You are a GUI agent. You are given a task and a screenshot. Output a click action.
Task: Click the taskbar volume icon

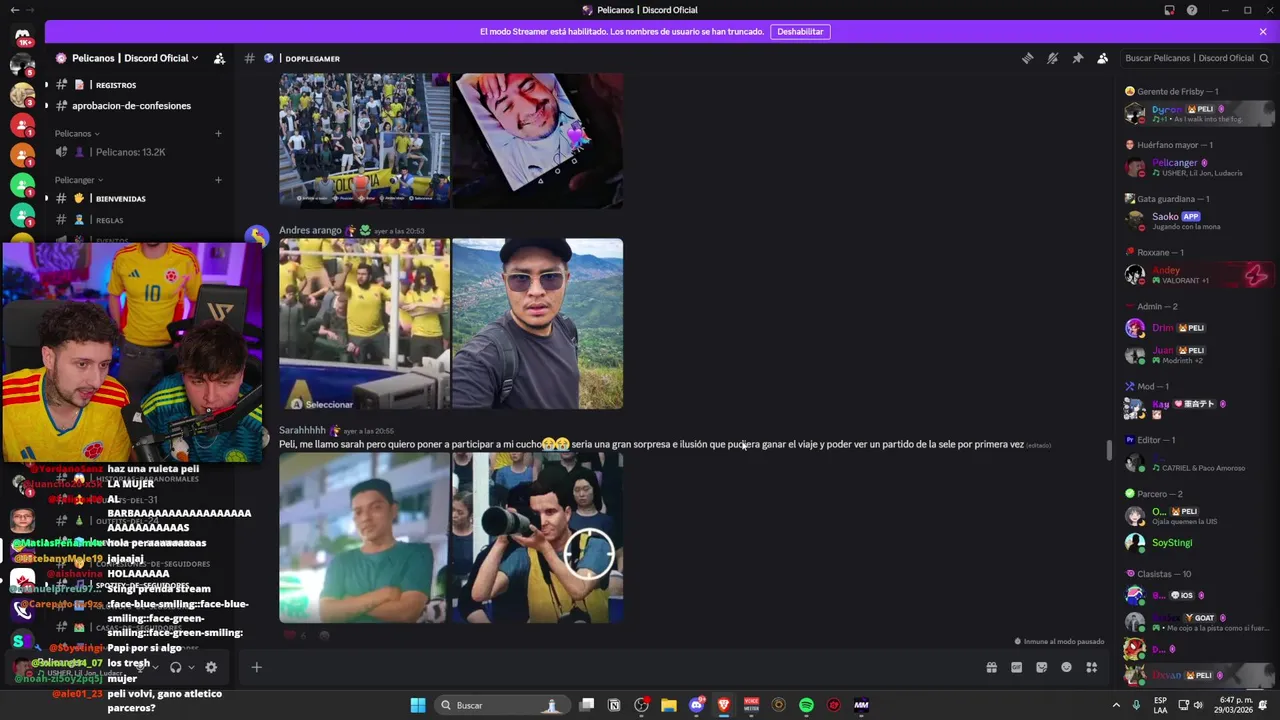(x=1198, y=705)
